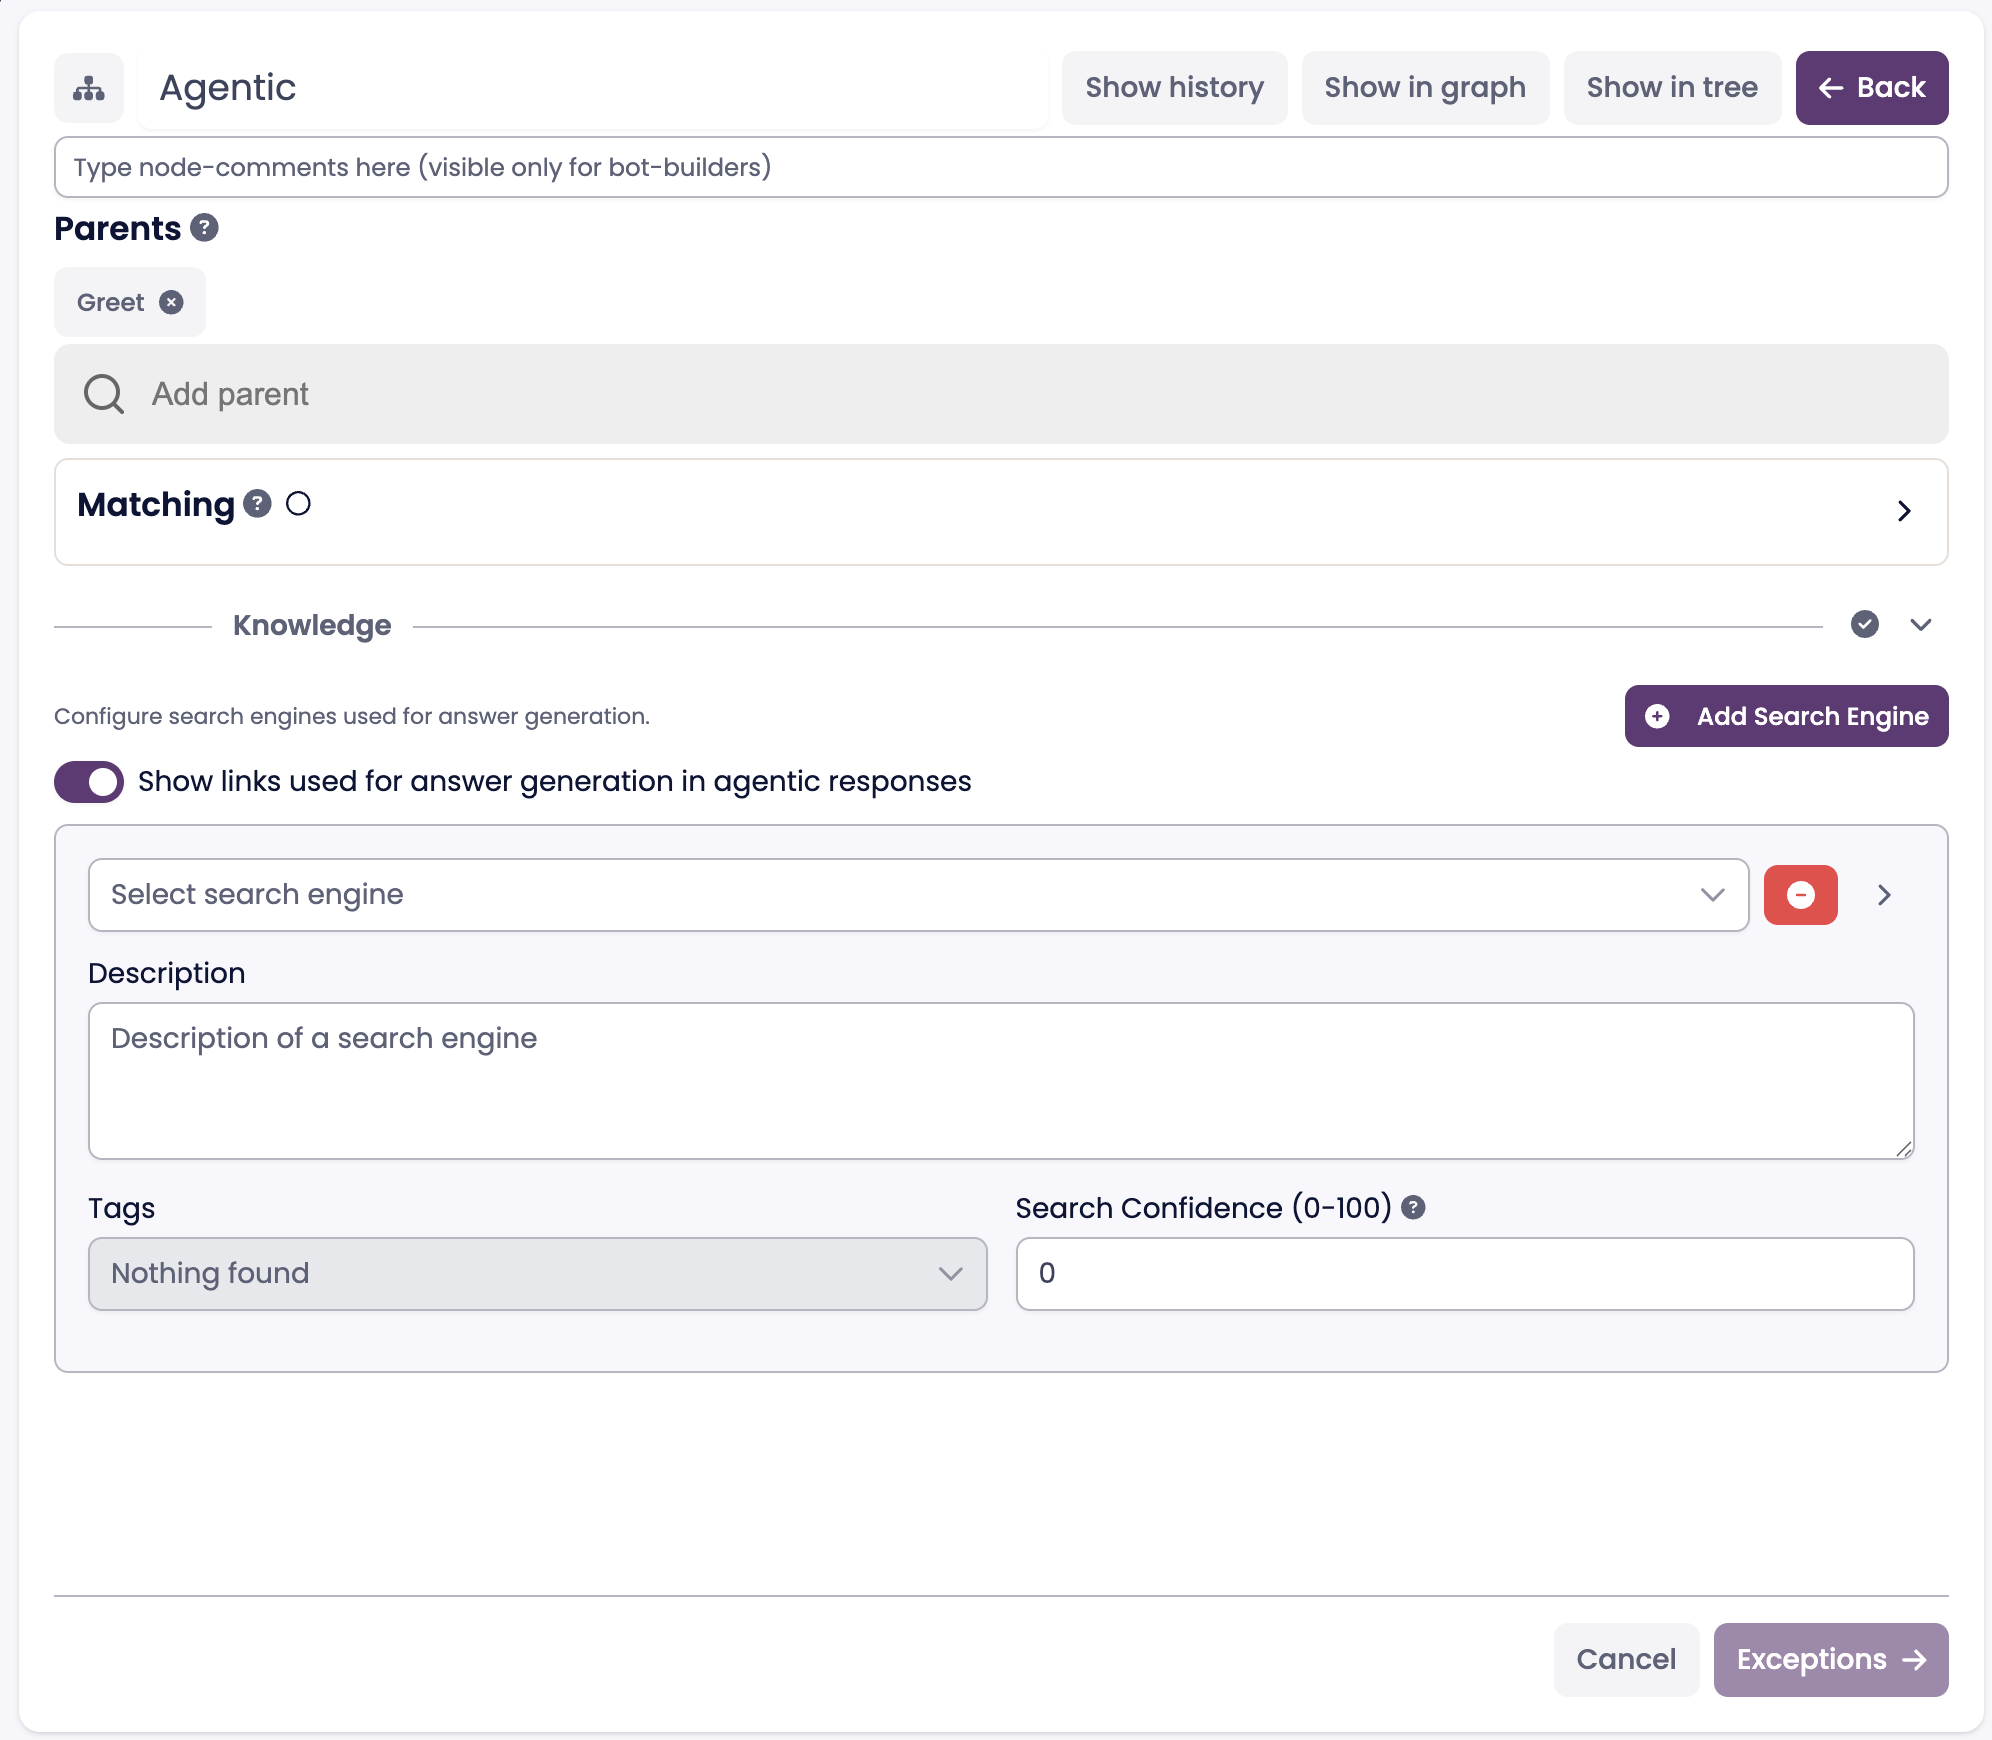
Task: Click the red remove search engine button
Action: (1800, 895)
